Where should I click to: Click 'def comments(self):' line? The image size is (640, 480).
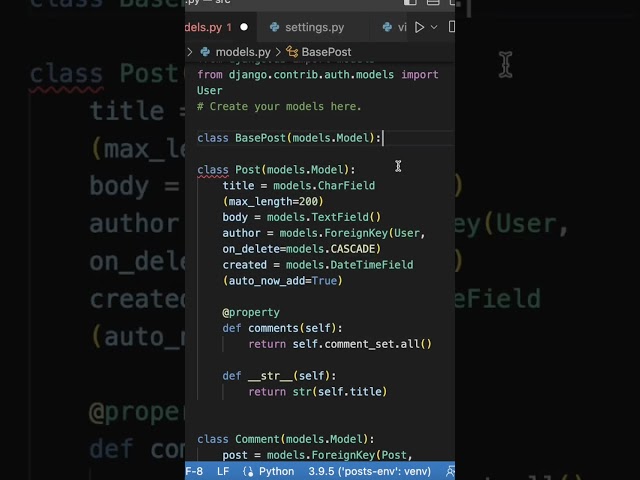[x=282, y=328]
